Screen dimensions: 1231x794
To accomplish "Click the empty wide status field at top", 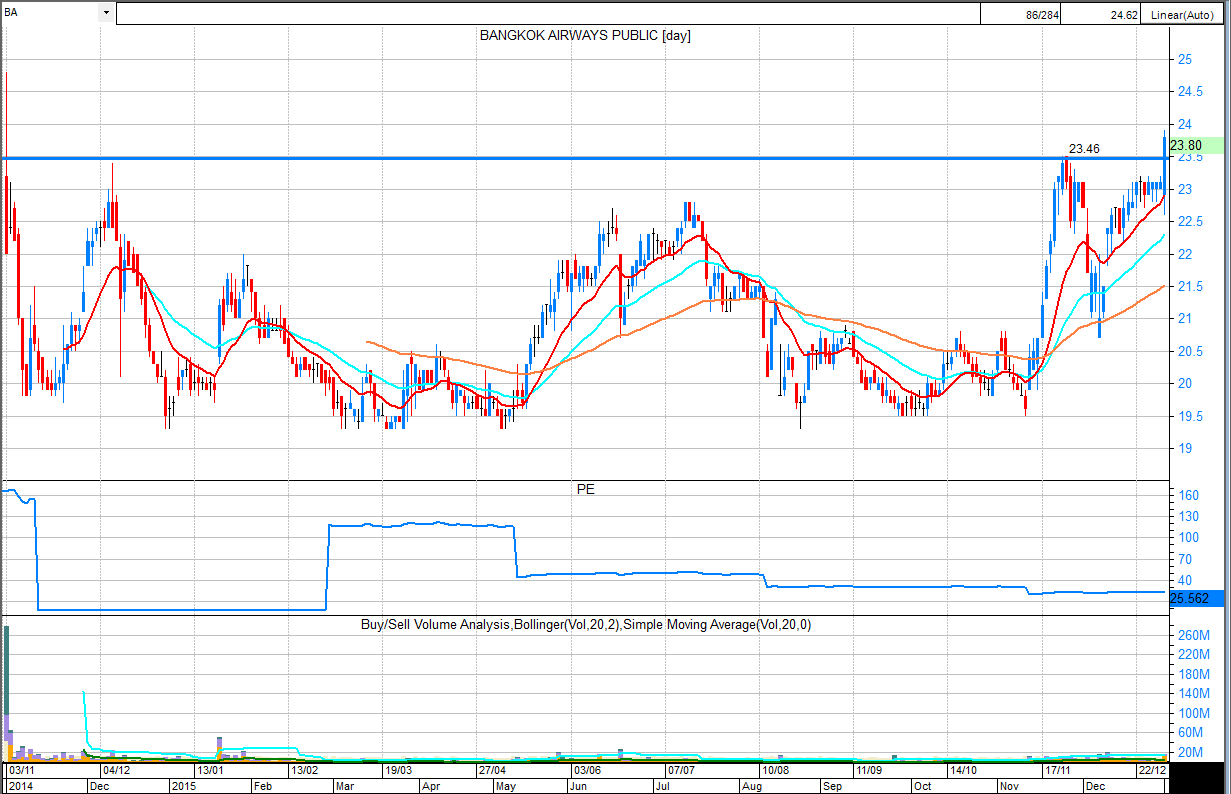I will [547, 14].
